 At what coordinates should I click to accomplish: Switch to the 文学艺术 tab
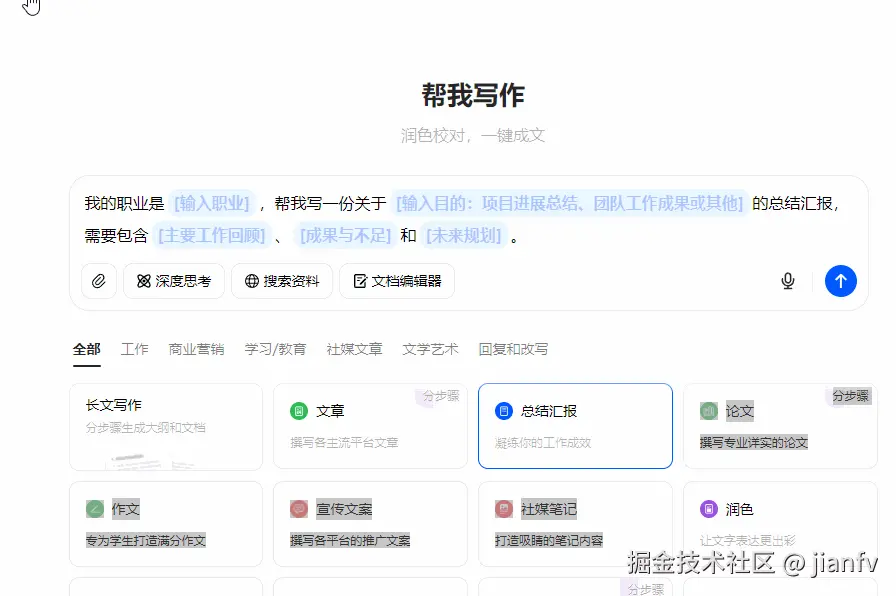pyautogui.click(x=430, y=349)
